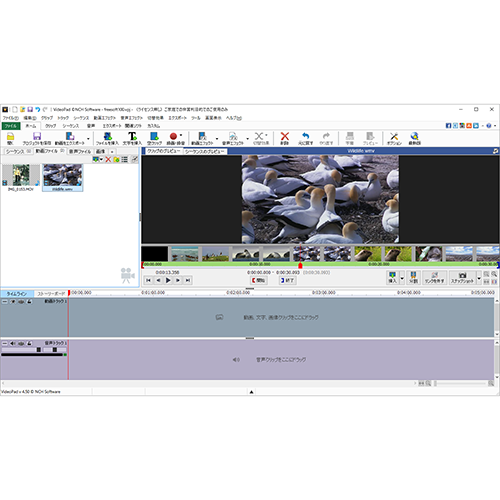Collapse Video Track 1 with the minus button
Image resolution: width=500 pixels, height=500 pixels.
click(x=5, y=301)
